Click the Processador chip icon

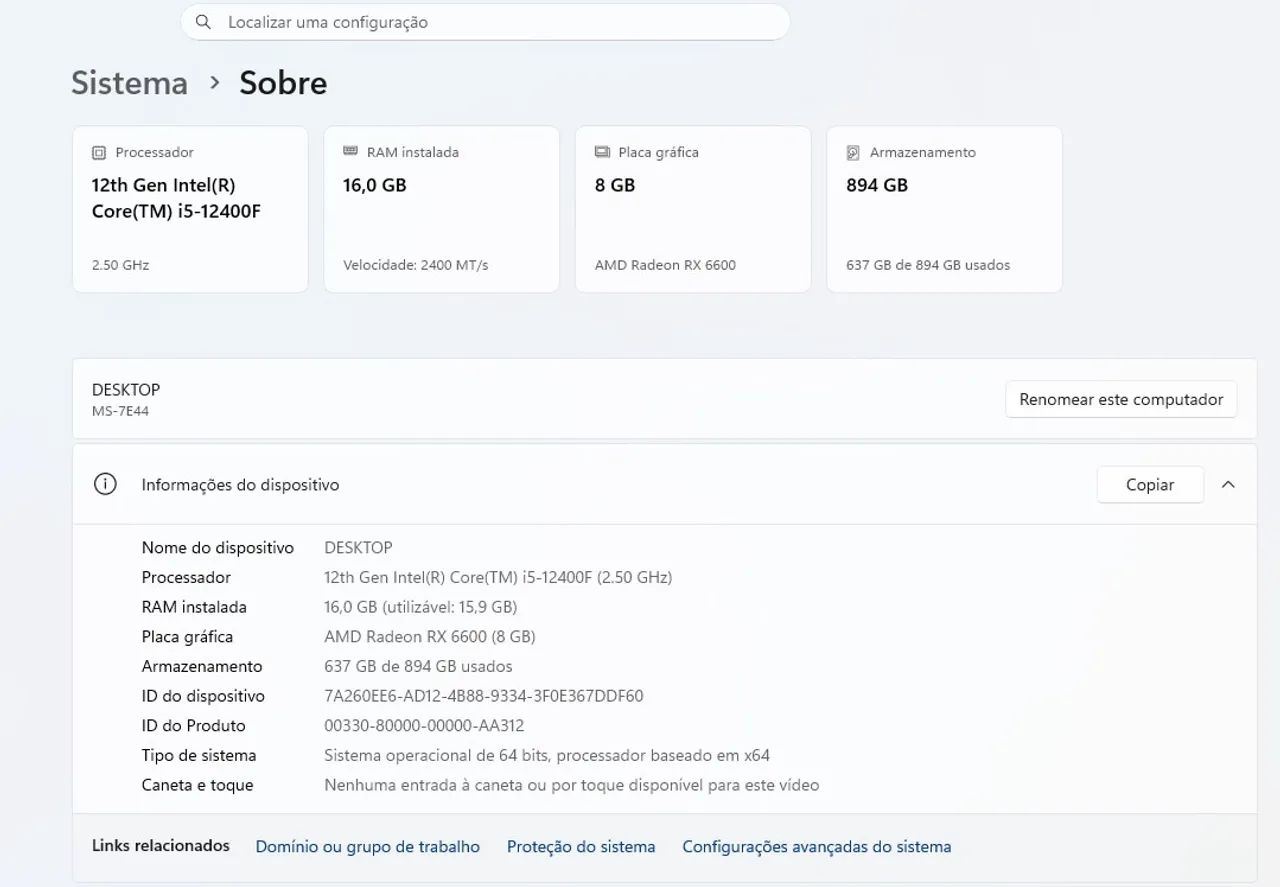(x=98, y=153)
